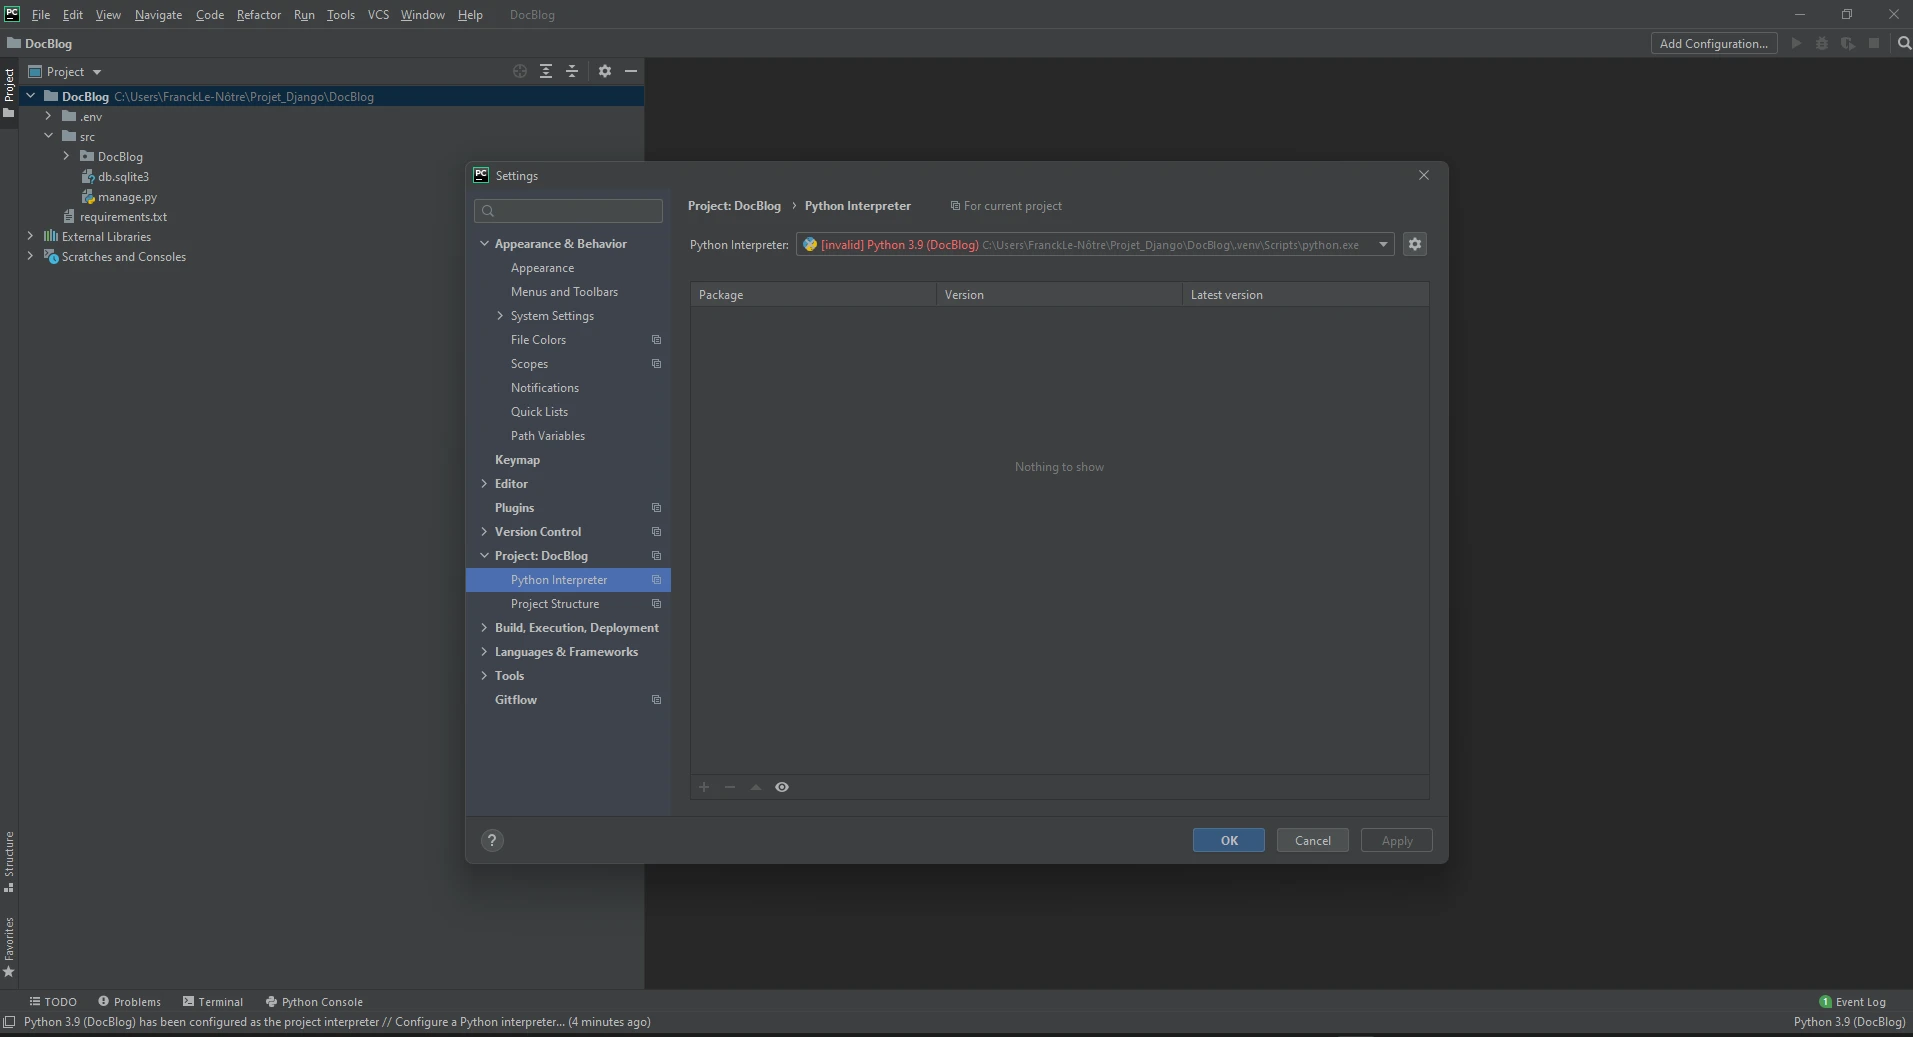Image resolution: width=1913 pixels, height=1037 pixels.
Task: Open the Terminal tool tab
Action: [213, 1001]
